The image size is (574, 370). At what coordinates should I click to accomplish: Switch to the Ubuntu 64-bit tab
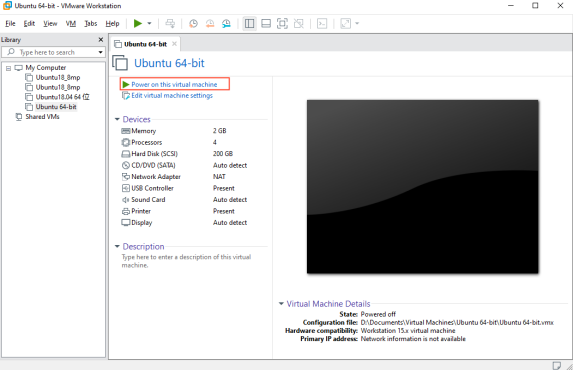coord(145,44)
